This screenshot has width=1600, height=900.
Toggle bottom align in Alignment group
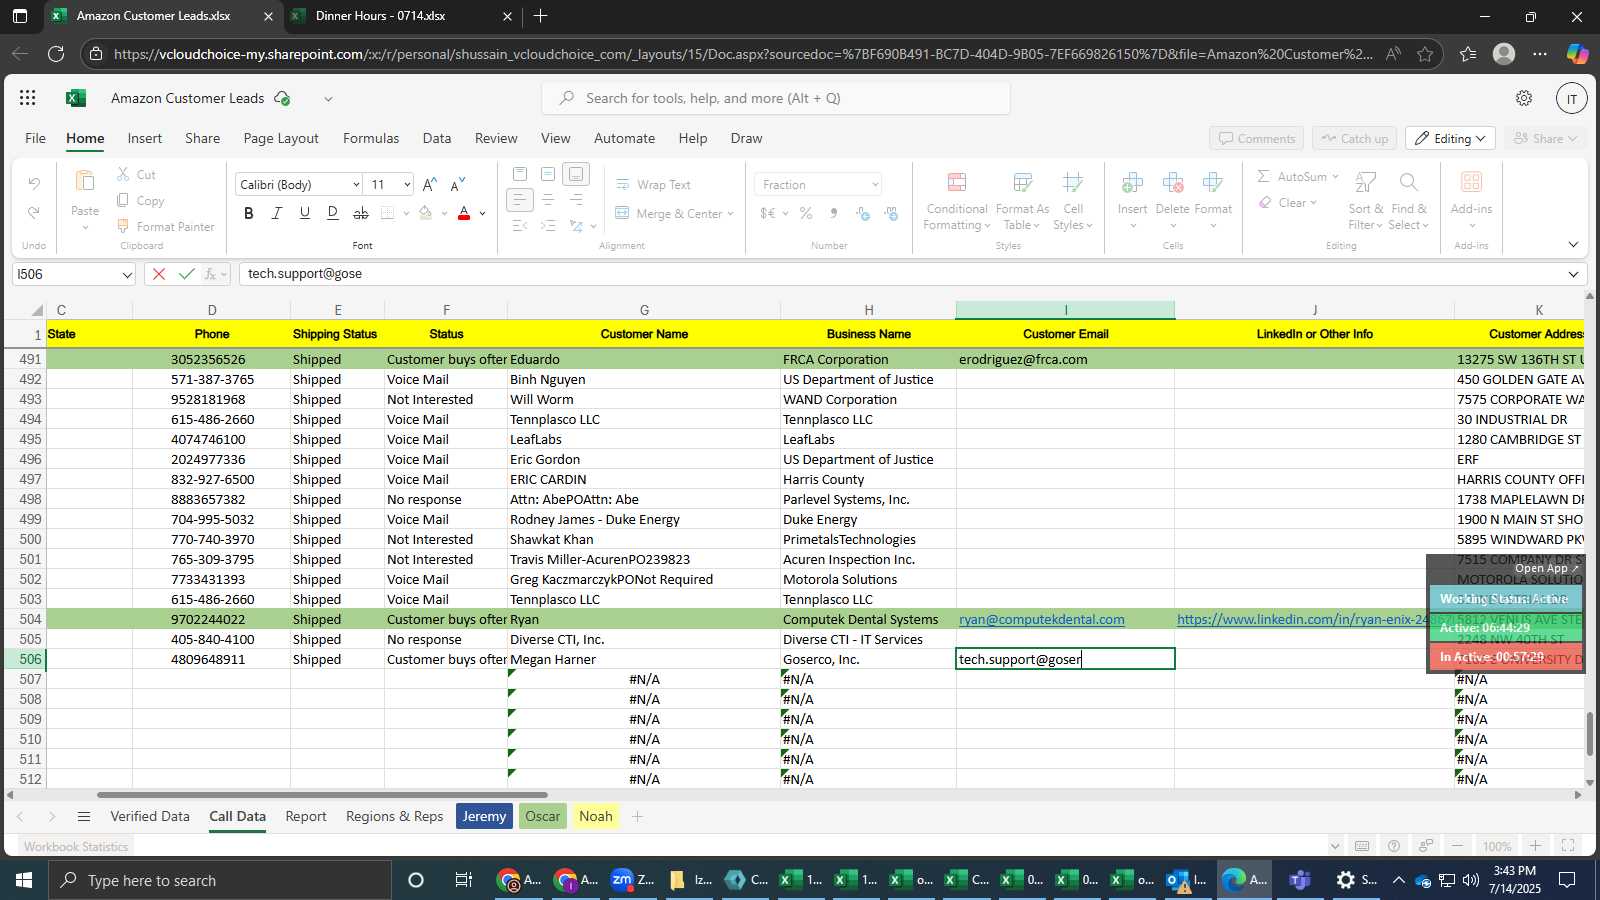[576, 174]
